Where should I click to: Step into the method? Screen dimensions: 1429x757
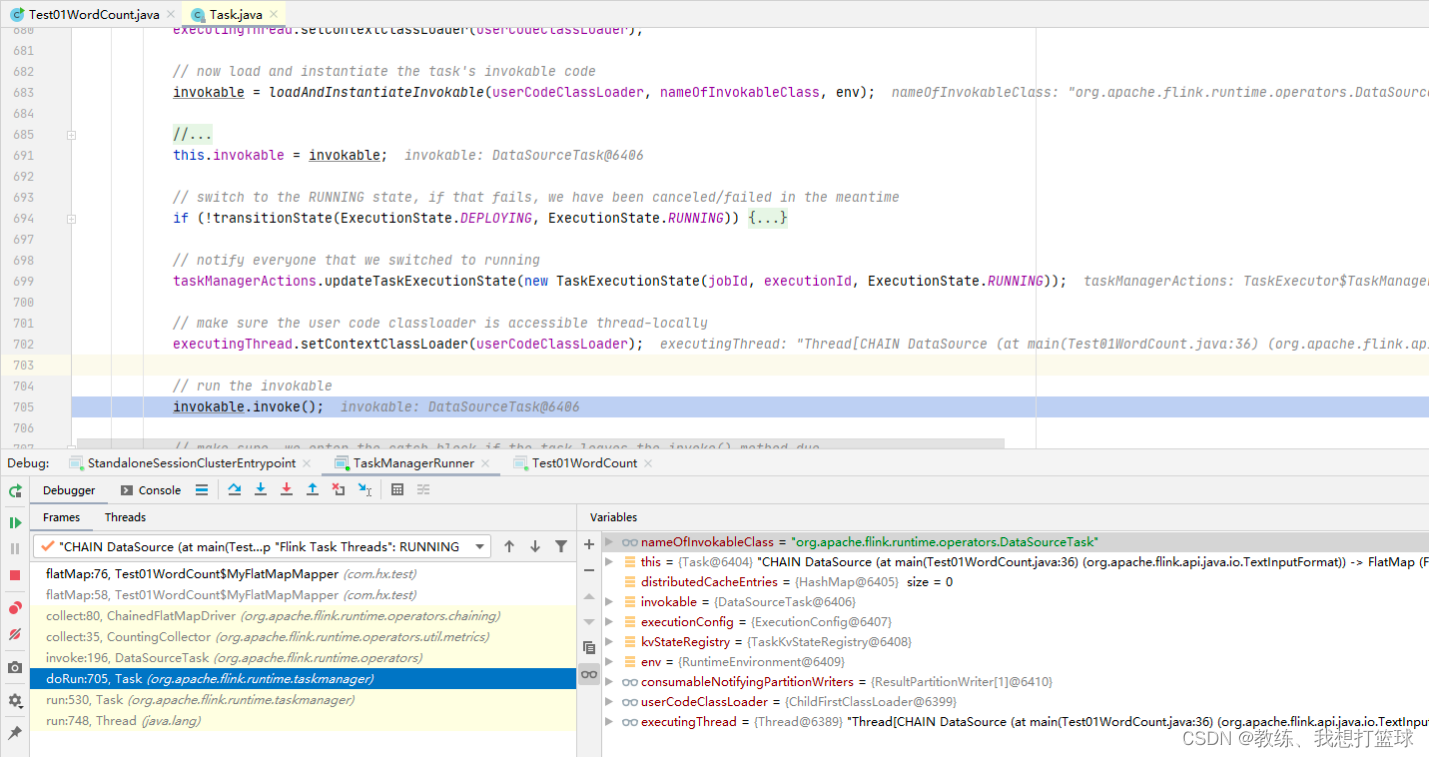coord(260,490)
